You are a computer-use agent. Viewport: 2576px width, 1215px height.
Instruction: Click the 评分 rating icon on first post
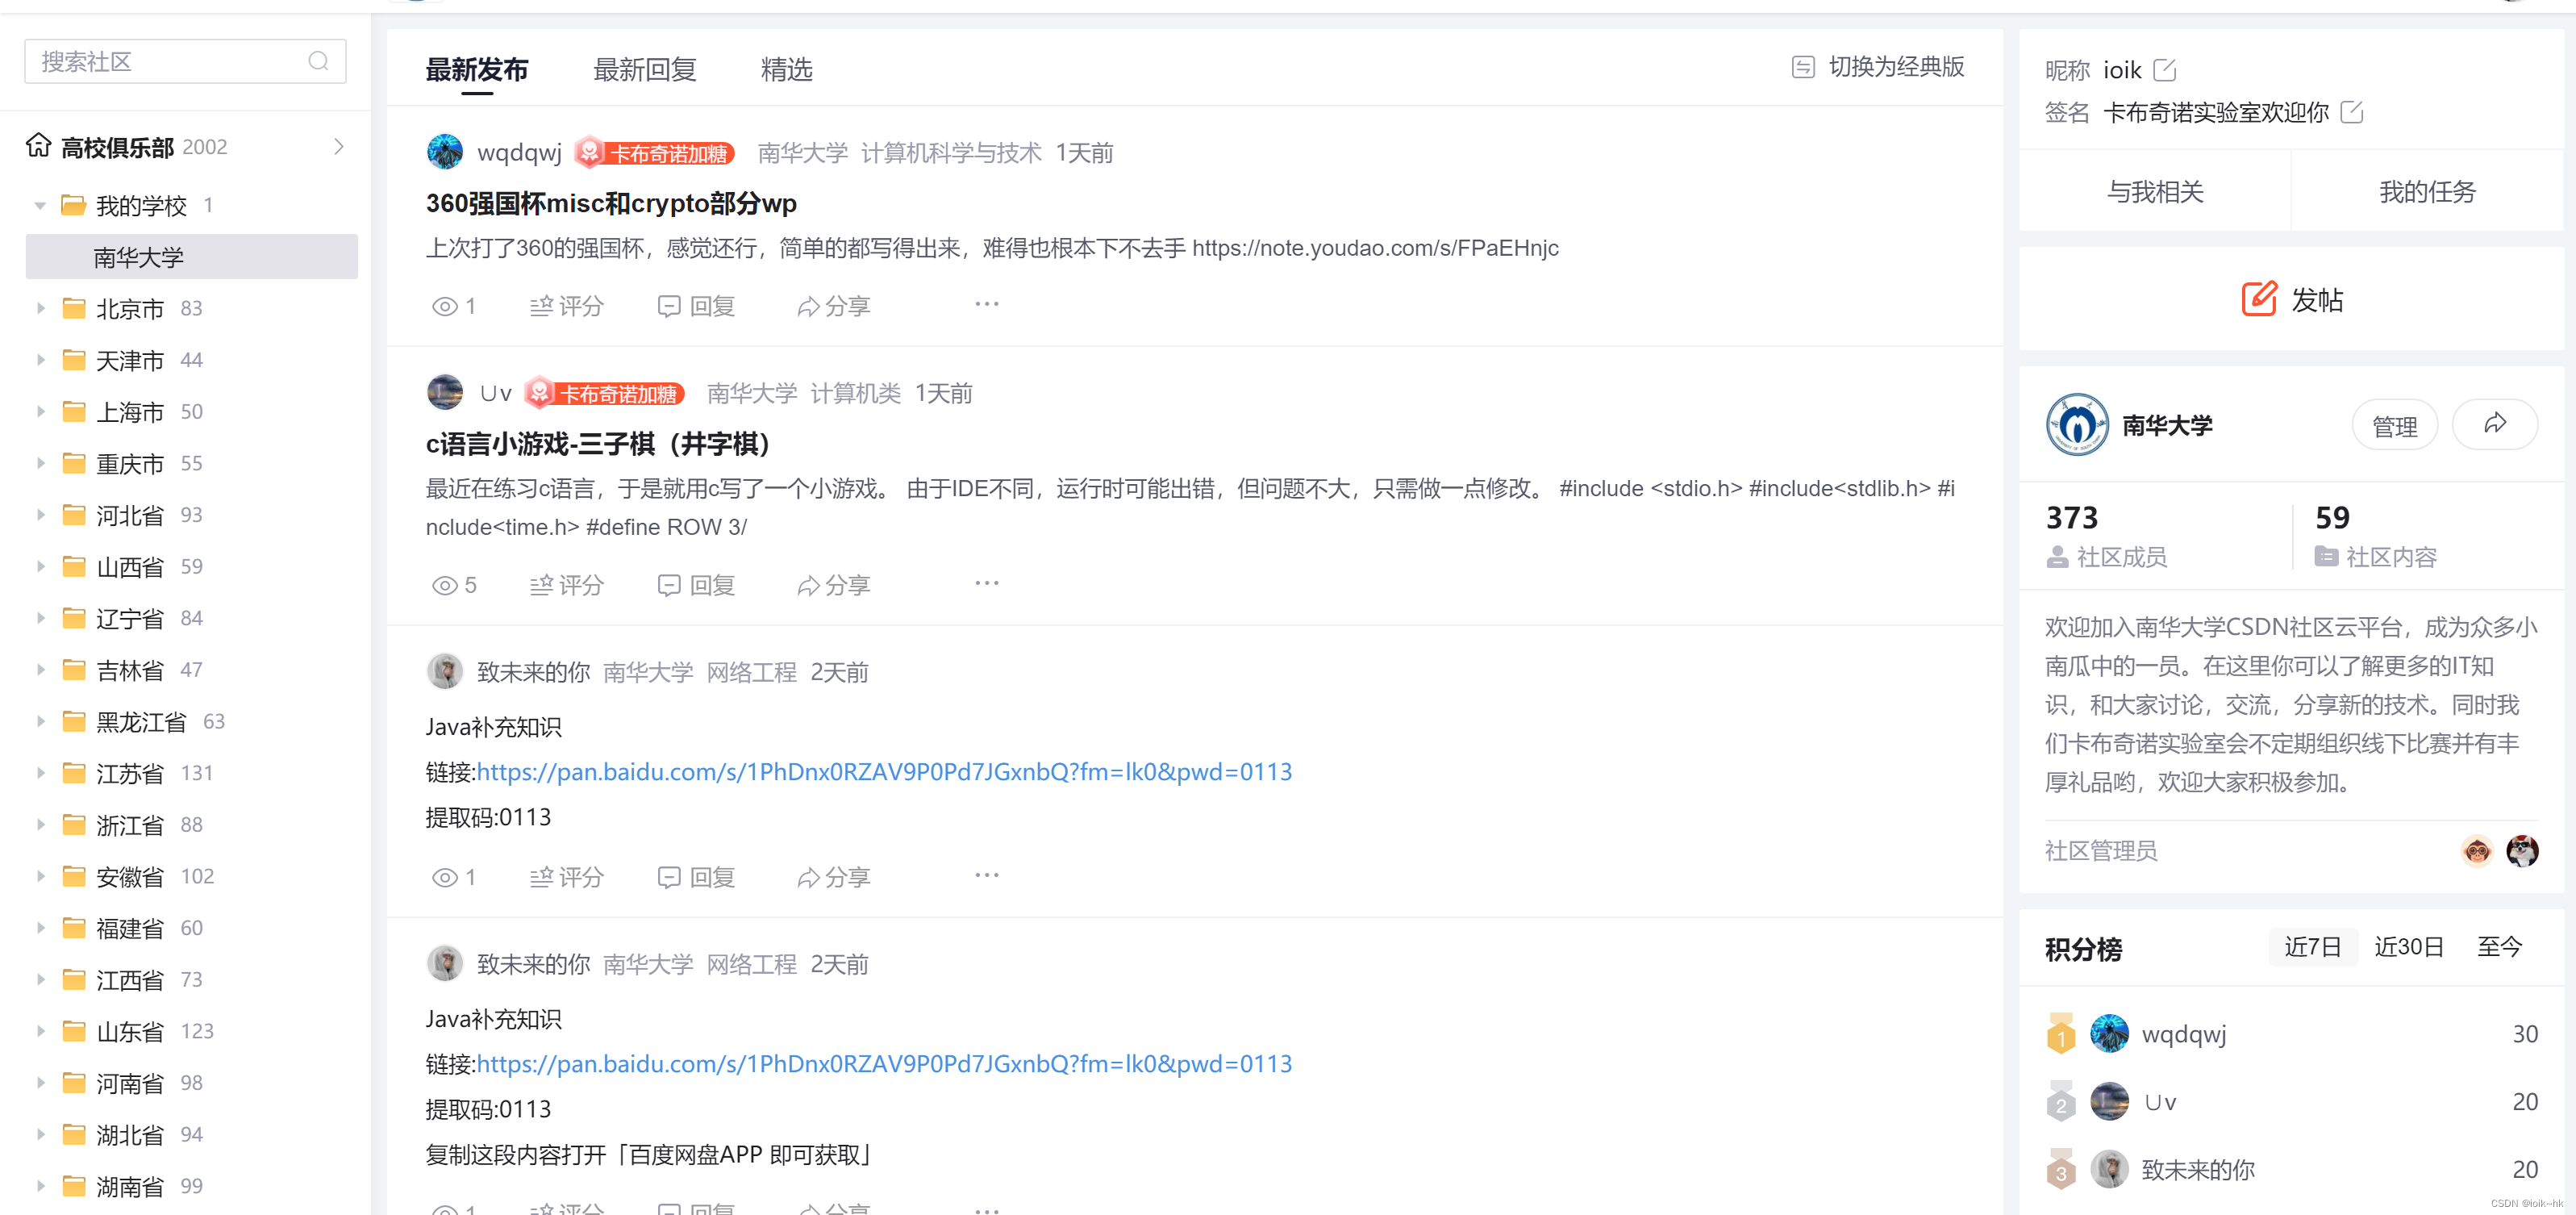[540, 306]
